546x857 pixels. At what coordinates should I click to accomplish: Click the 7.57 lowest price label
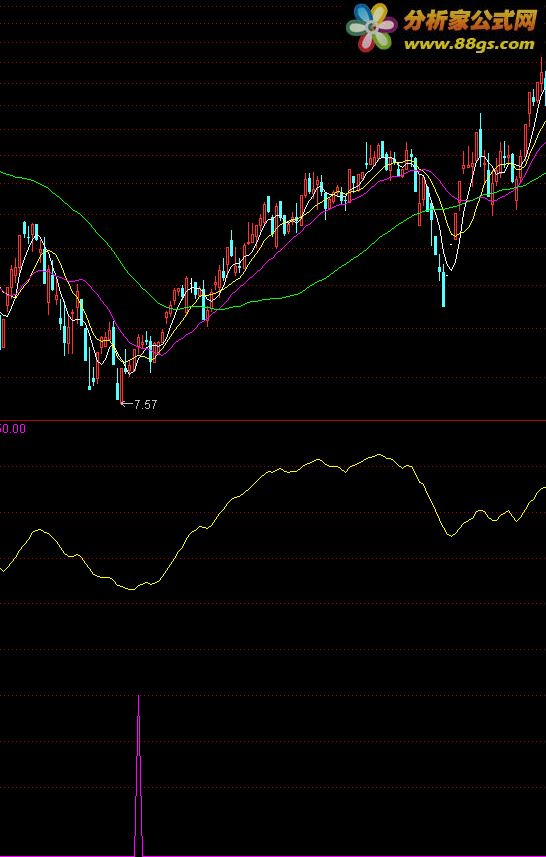coord(145,404)
